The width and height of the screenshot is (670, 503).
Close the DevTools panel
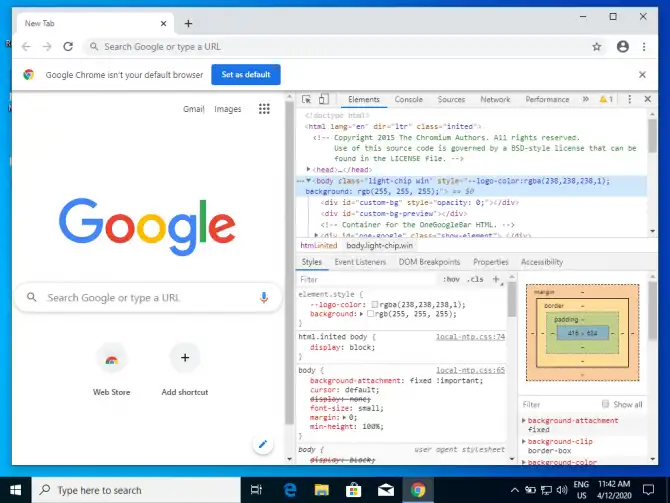pos(647,99)
